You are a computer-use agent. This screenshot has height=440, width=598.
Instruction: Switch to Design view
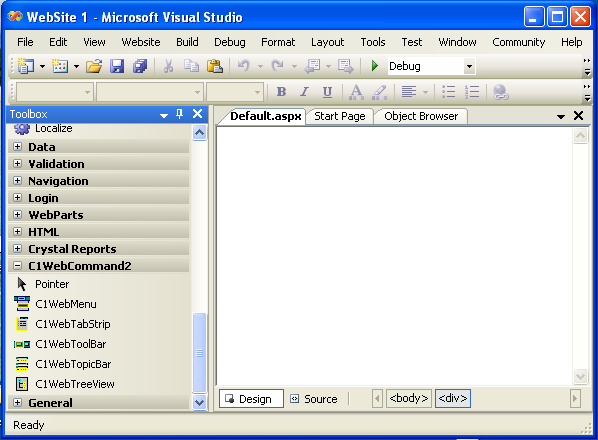point(251,399)
